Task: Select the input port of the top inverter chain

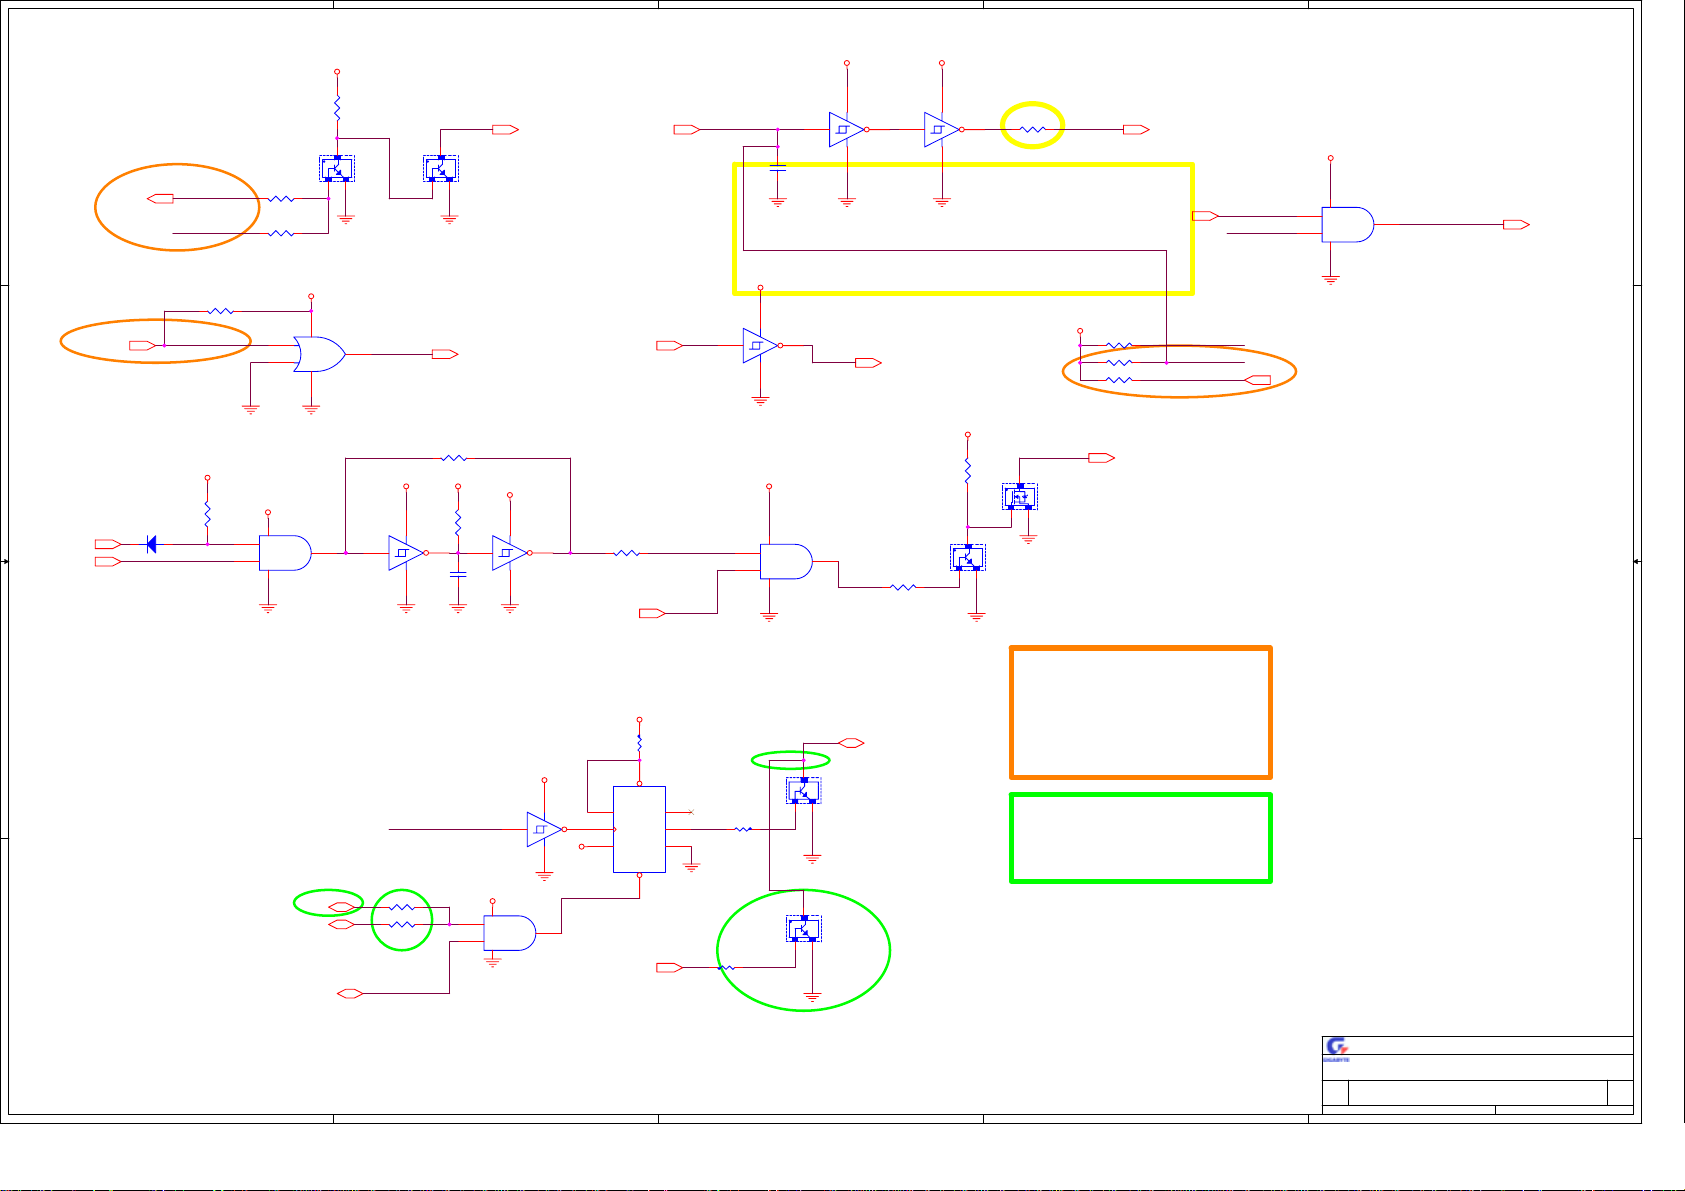Action: [687, 129]
